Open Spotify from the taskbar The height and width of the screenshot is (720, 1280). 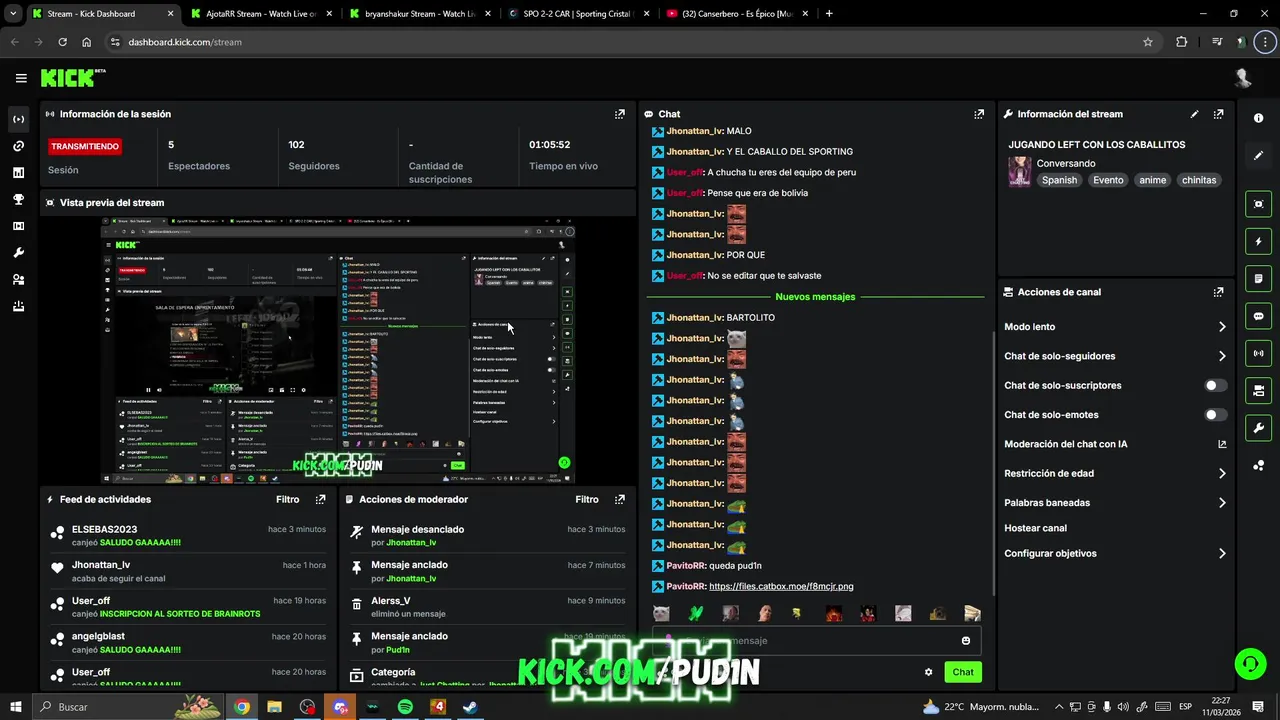[x=405, y=707]
